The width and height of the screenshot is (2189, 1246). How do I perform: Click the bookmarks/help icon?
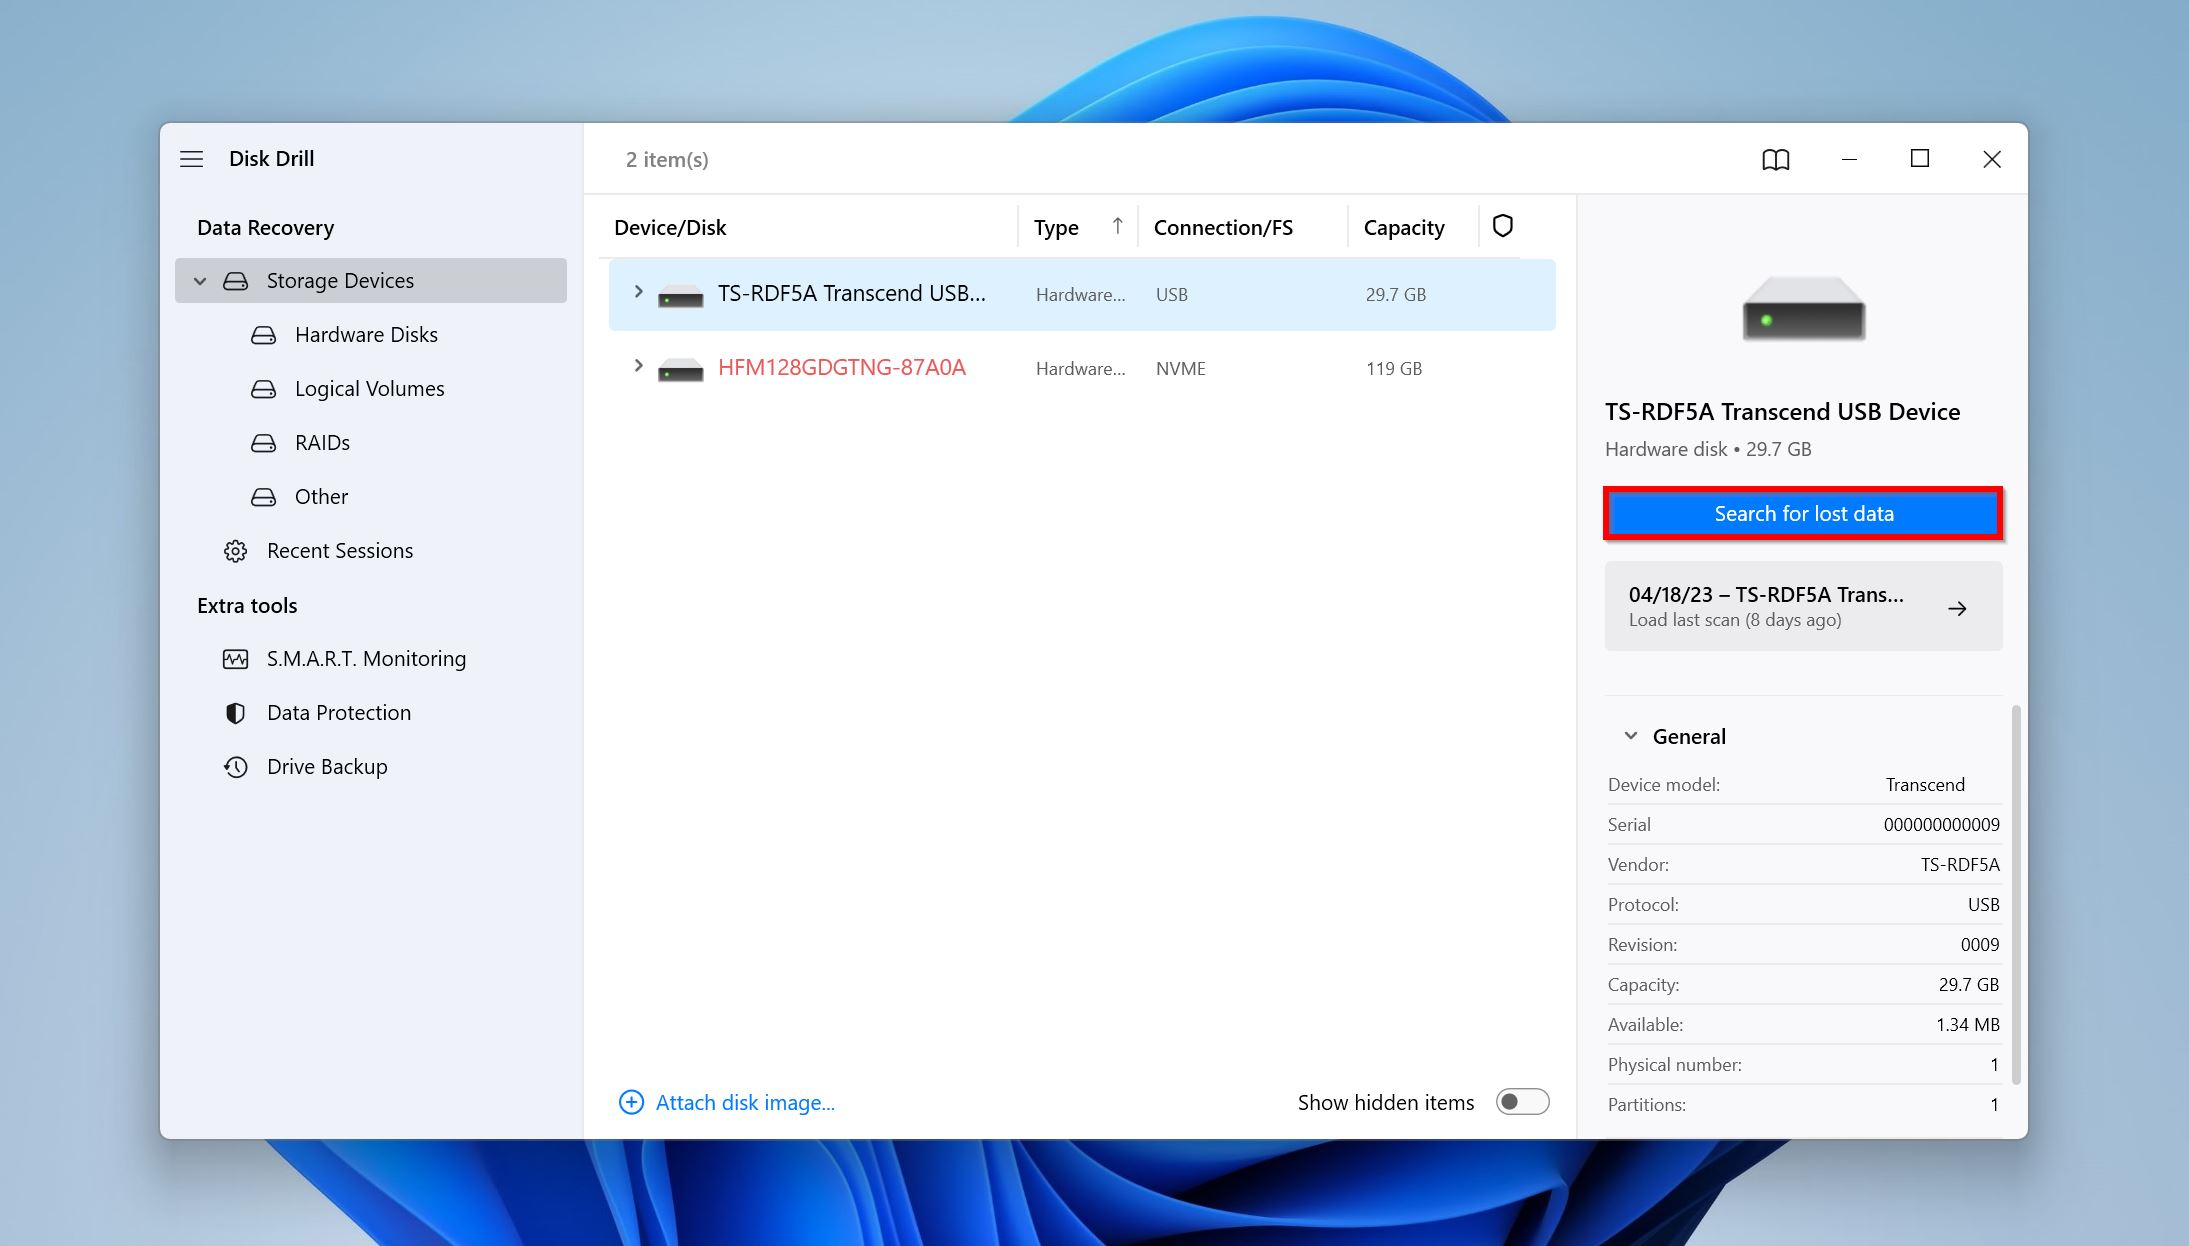pos(1776,158)
